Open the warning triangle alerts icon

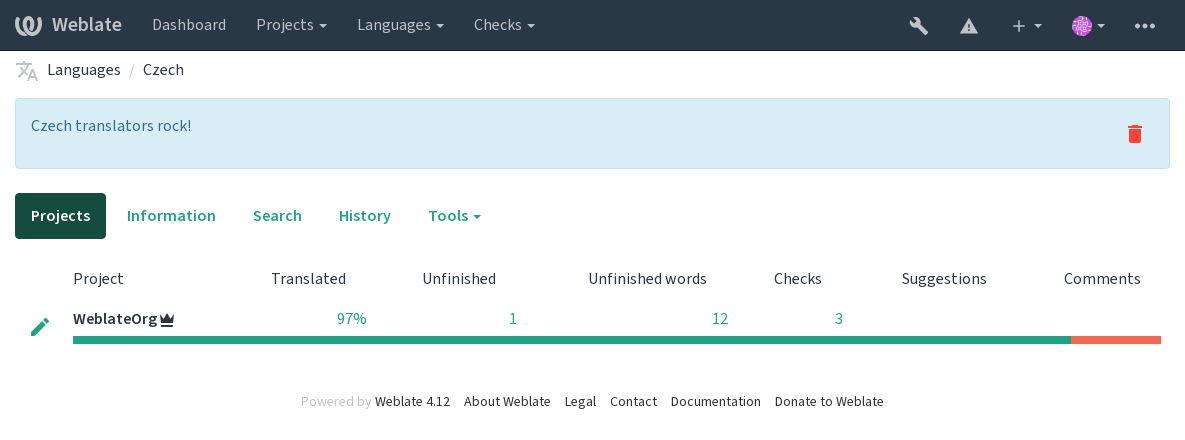point(969,26)
